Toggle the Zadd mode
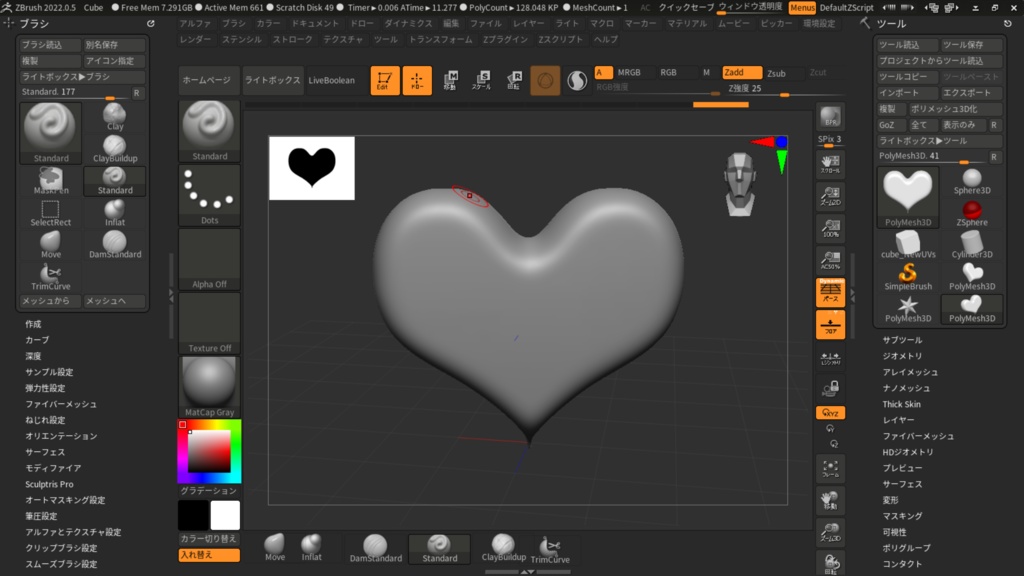The width and height of the screenshot is (1024, 576). (x=741, y=72)
